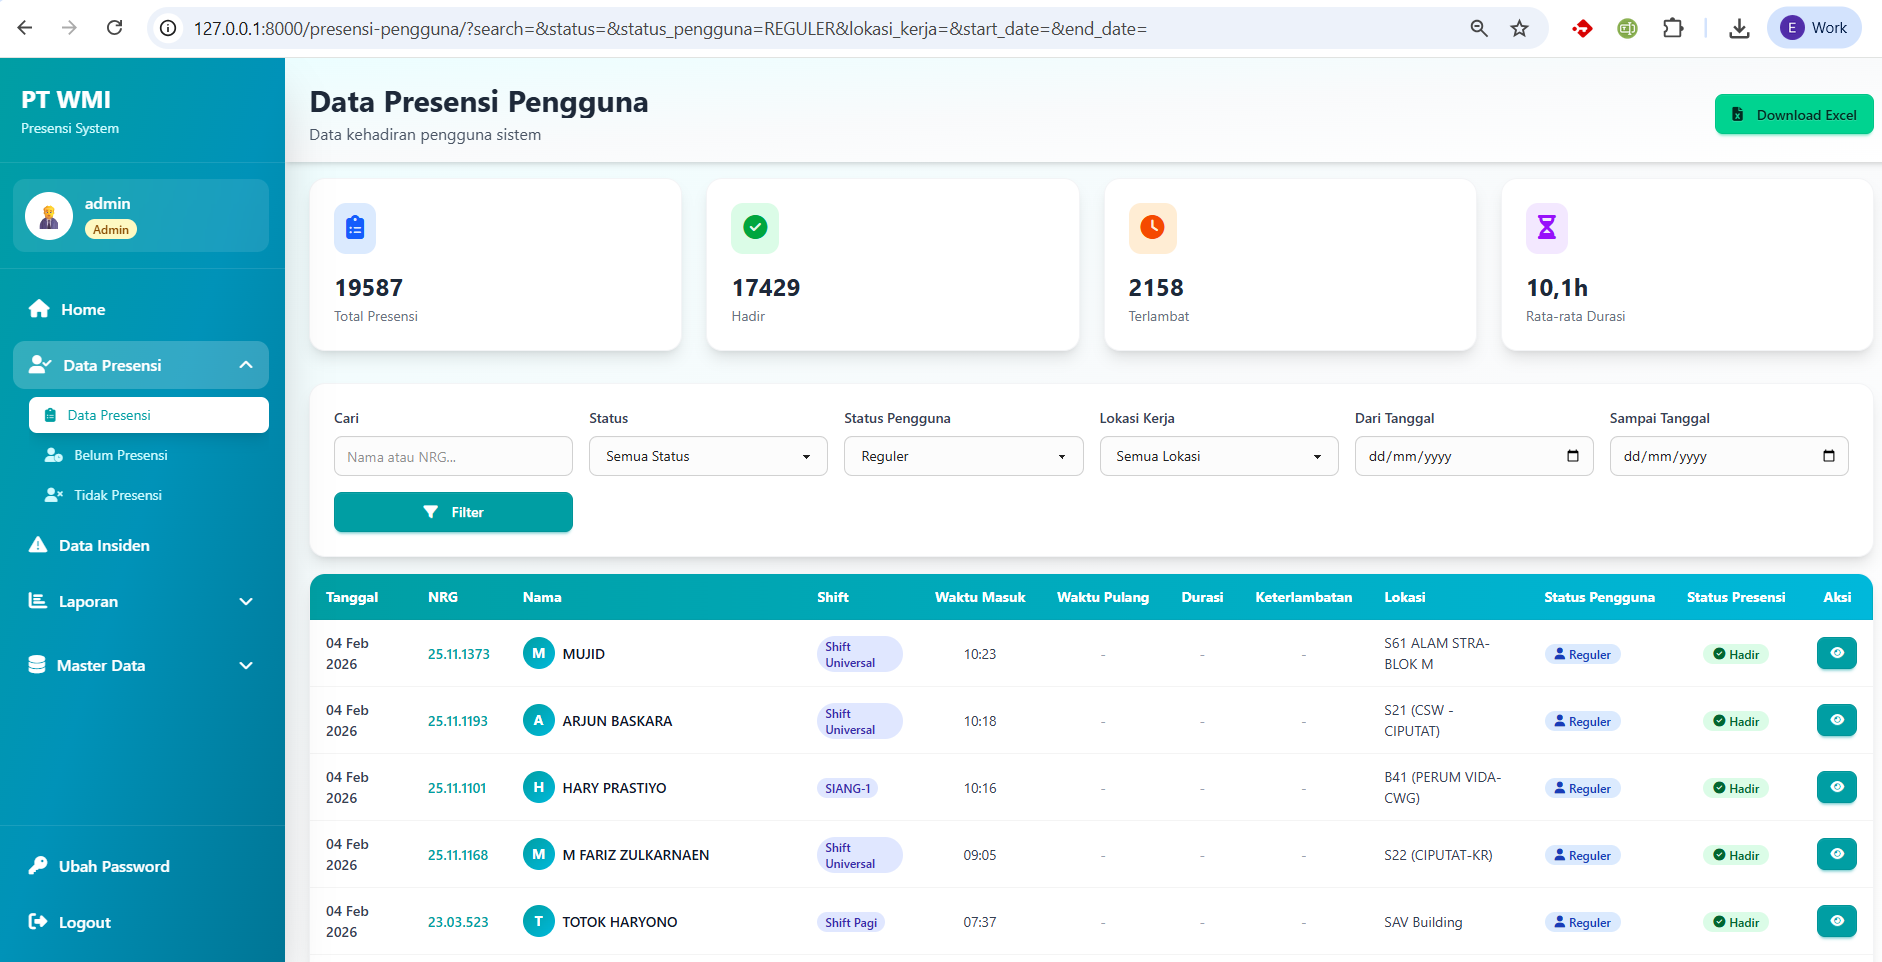
Task: Go to Belum Presensi submenu item
Action: point(120,455)
